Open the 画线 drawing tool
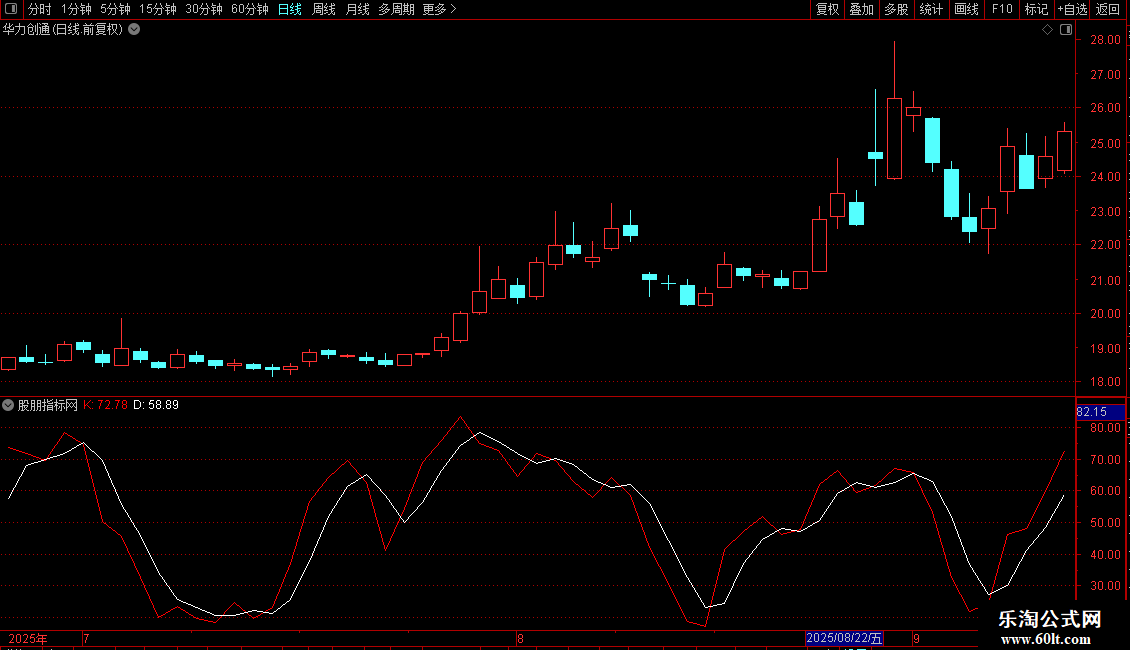Image resolution: width=1130 pixels, height=650 pixels. click(x=966, y=9)
